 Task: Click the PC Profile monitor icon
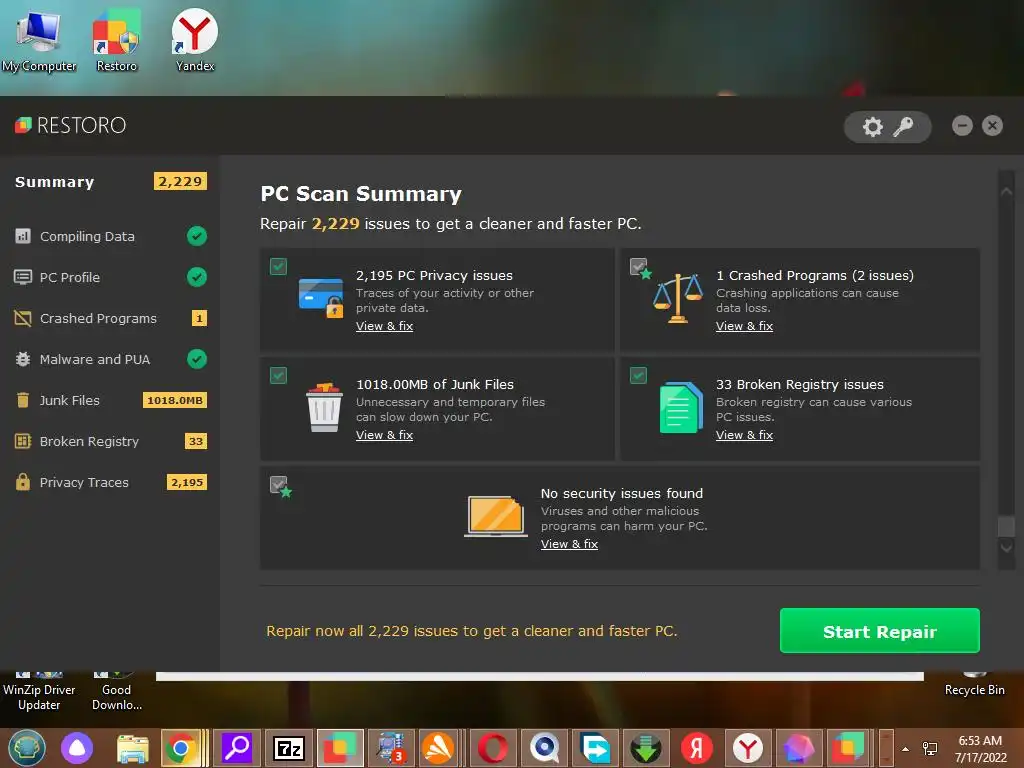[x=23, y=277]
